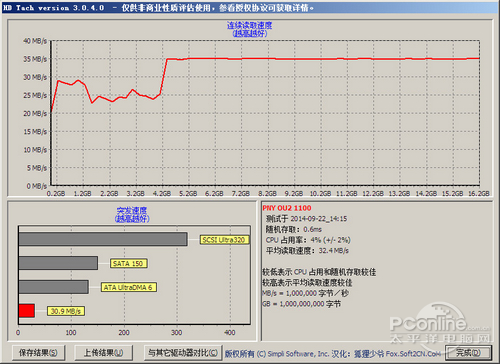Click the gray SATA 150 bar
The height and width of the screenshot is (364, 500).
58,263
